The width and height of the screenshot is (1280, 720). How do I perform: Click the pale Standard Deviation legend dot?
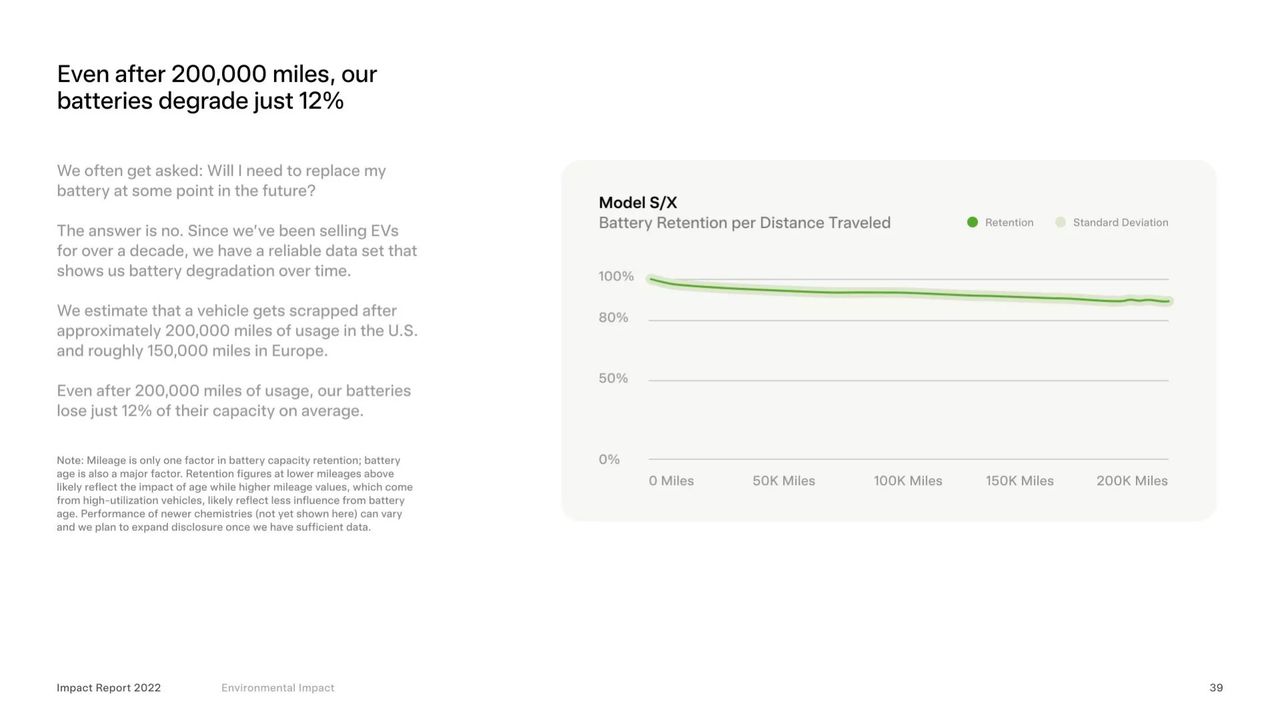tap(1060, 222)
